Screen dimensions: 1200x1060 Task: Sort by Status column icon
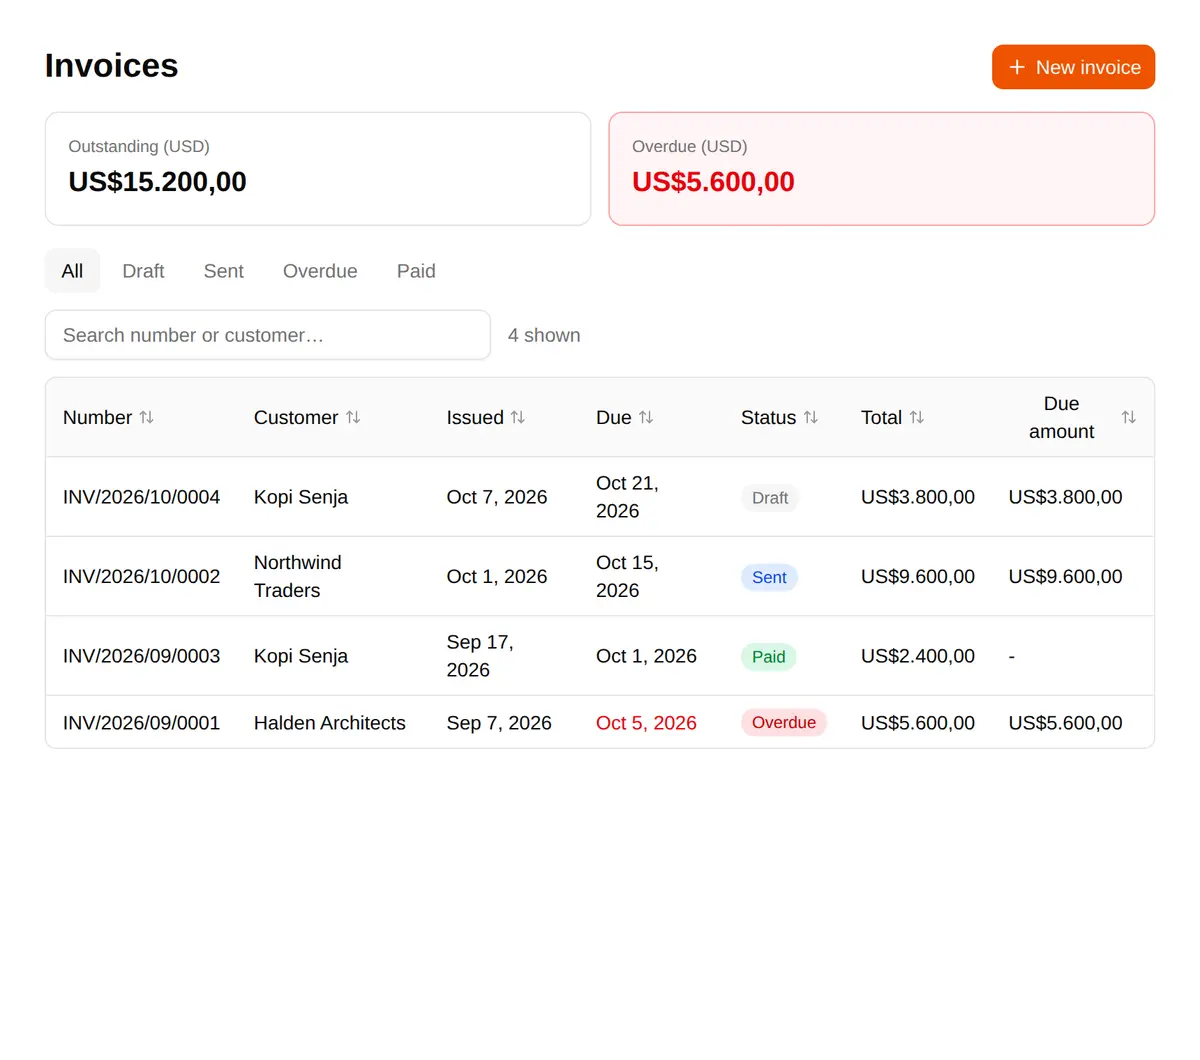coord(811,417)
